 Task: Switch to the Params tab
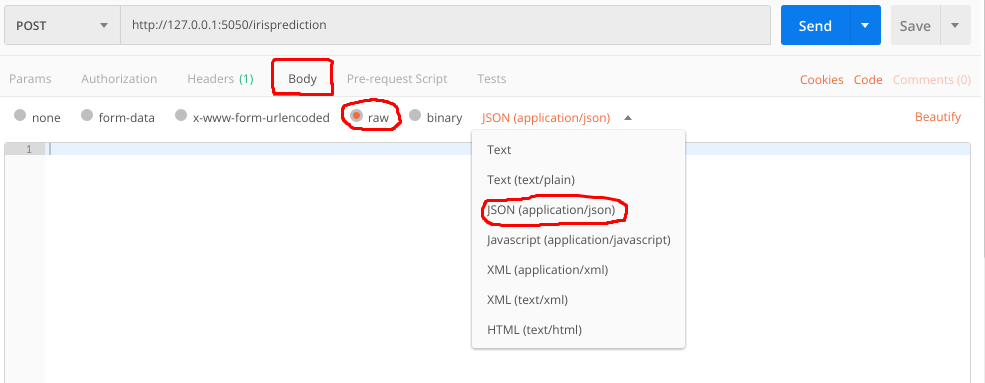tap(30, 79)
